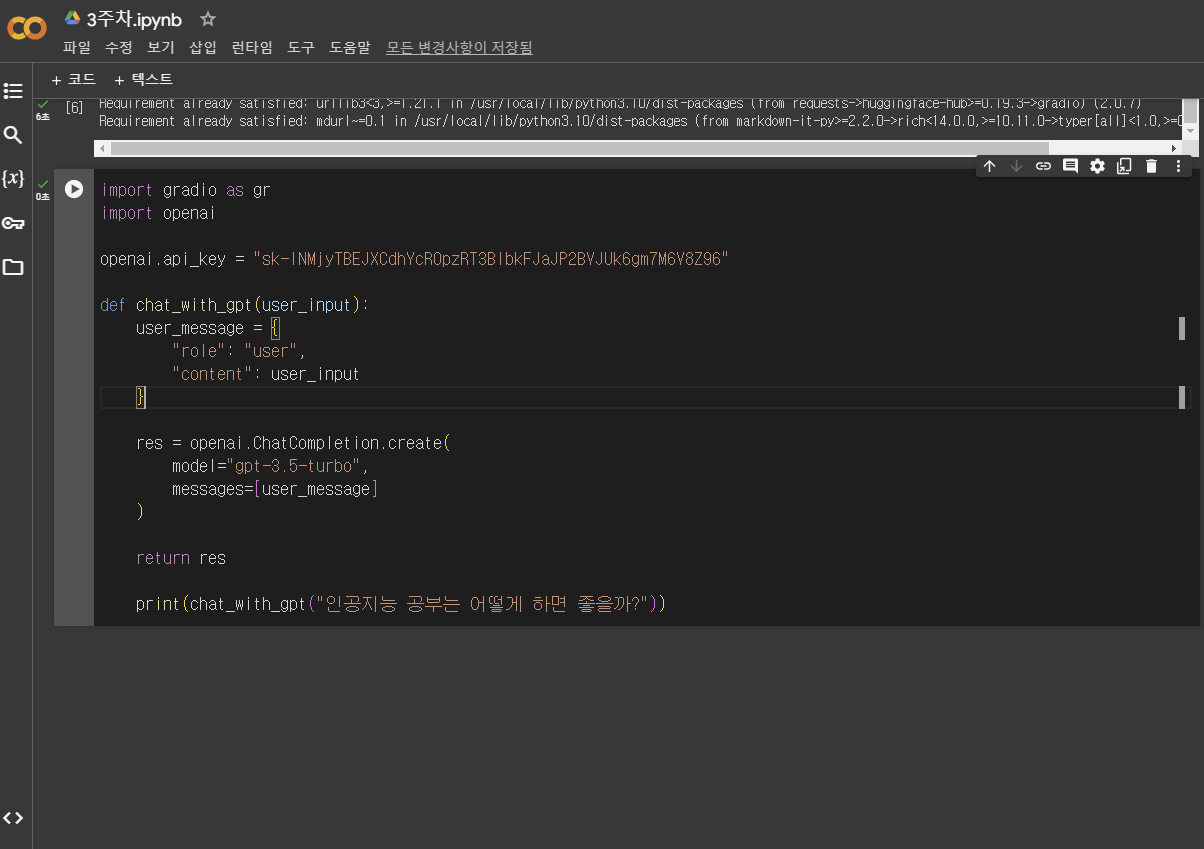Click the 'Requirement already satisfied: urllib3' output line
Image resolution: width=1204 pixels, height=849 pixels.
pyautogui.click(x=620, y=104)
